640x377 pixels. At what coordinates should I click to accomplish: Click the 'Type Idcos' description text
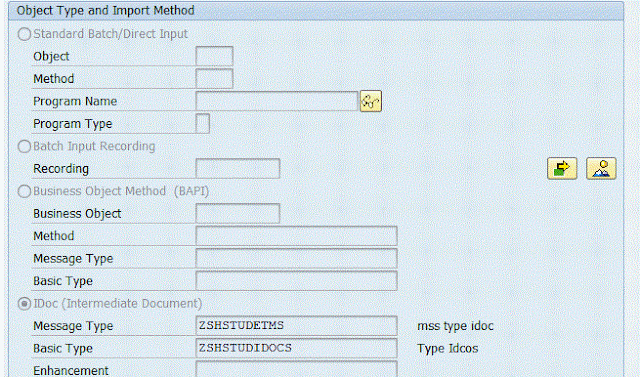pyautogui.click(x=447, y=348)
